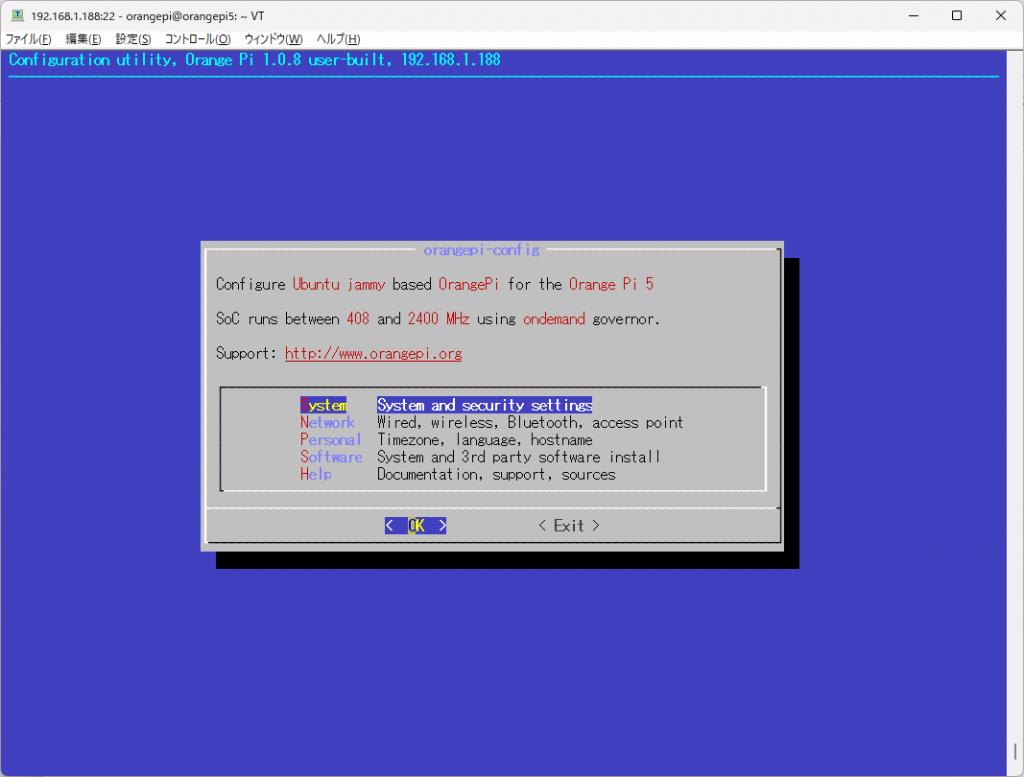Open the ファイル(F) menu
The height and width of the screenshot is (777, 1024).
(x=28, y=39)
